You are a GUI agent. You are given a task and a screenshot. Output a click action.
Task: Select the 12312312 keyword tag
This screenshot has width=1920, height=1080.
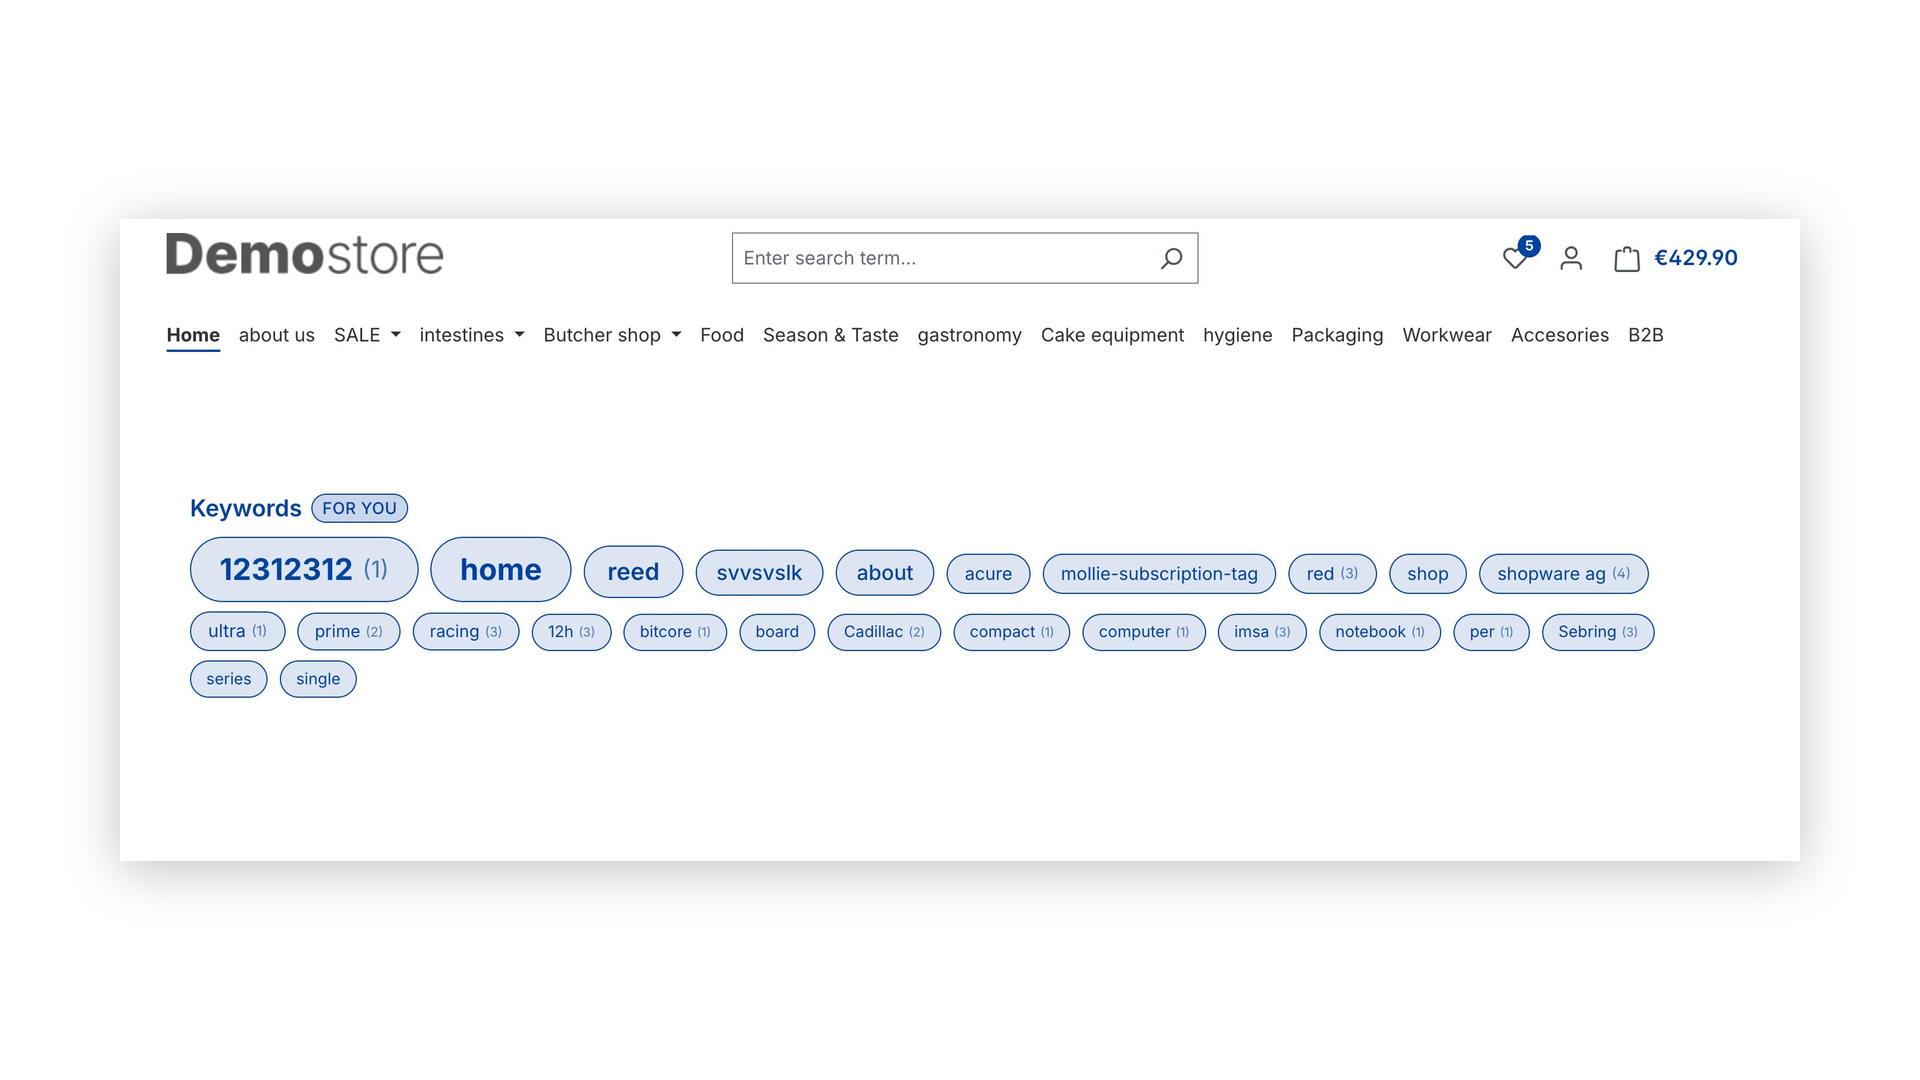[304, 569]
